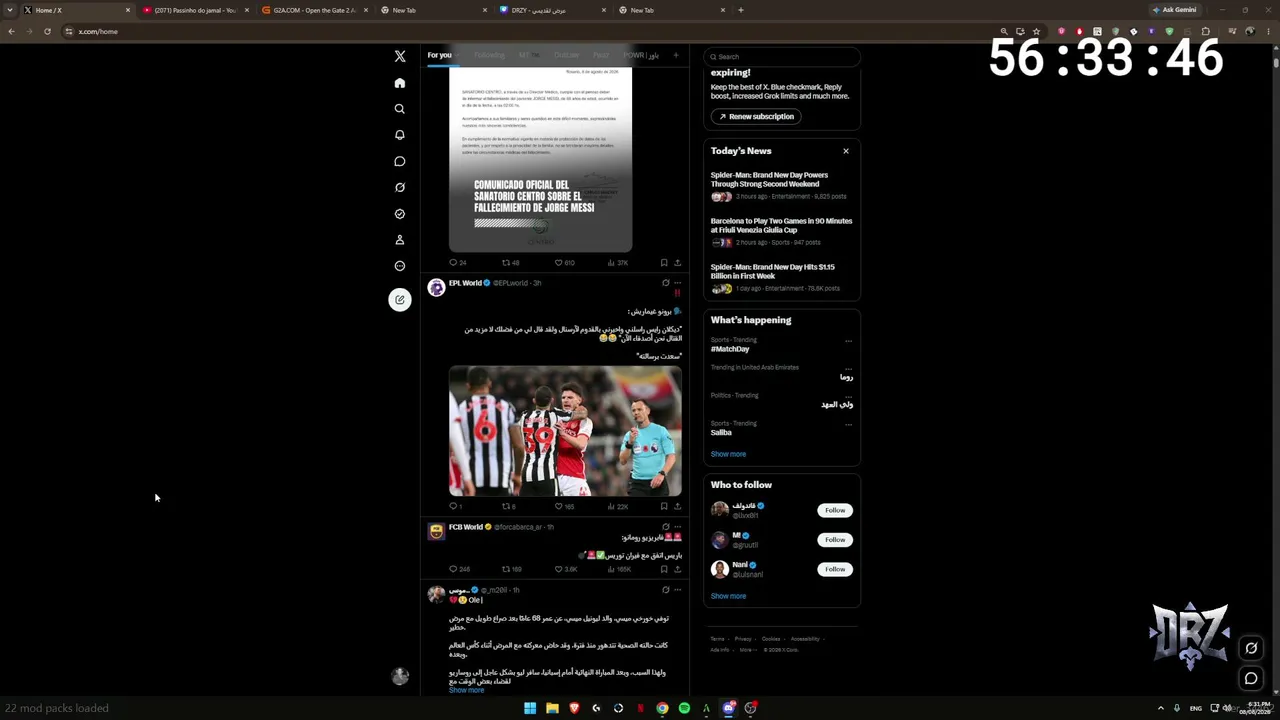Reload the page in the browser
Image resolution: width=1280 pixels, height=720 pixels.
[x=47, y=31]
